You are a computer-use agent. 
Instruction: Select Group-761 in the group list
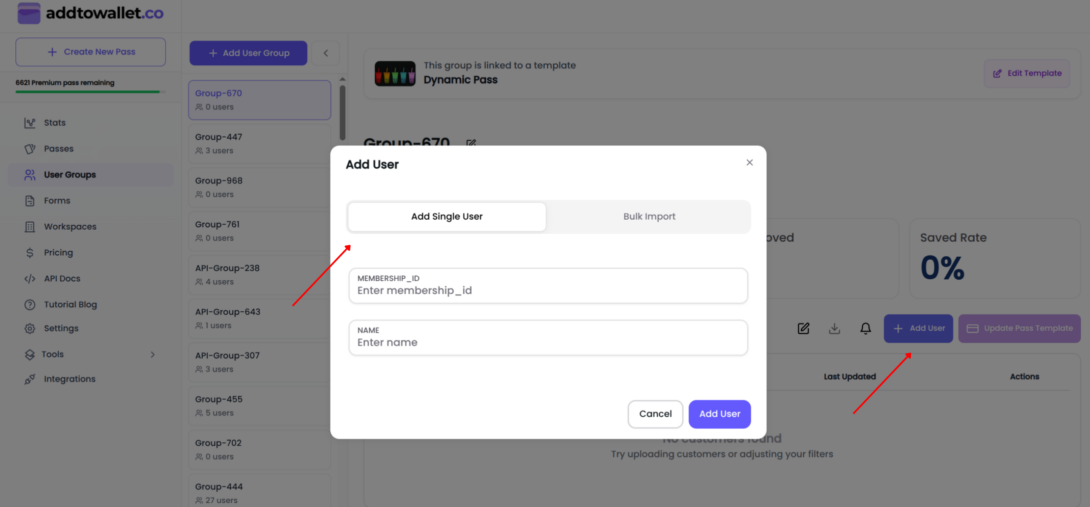coord(259,231)
